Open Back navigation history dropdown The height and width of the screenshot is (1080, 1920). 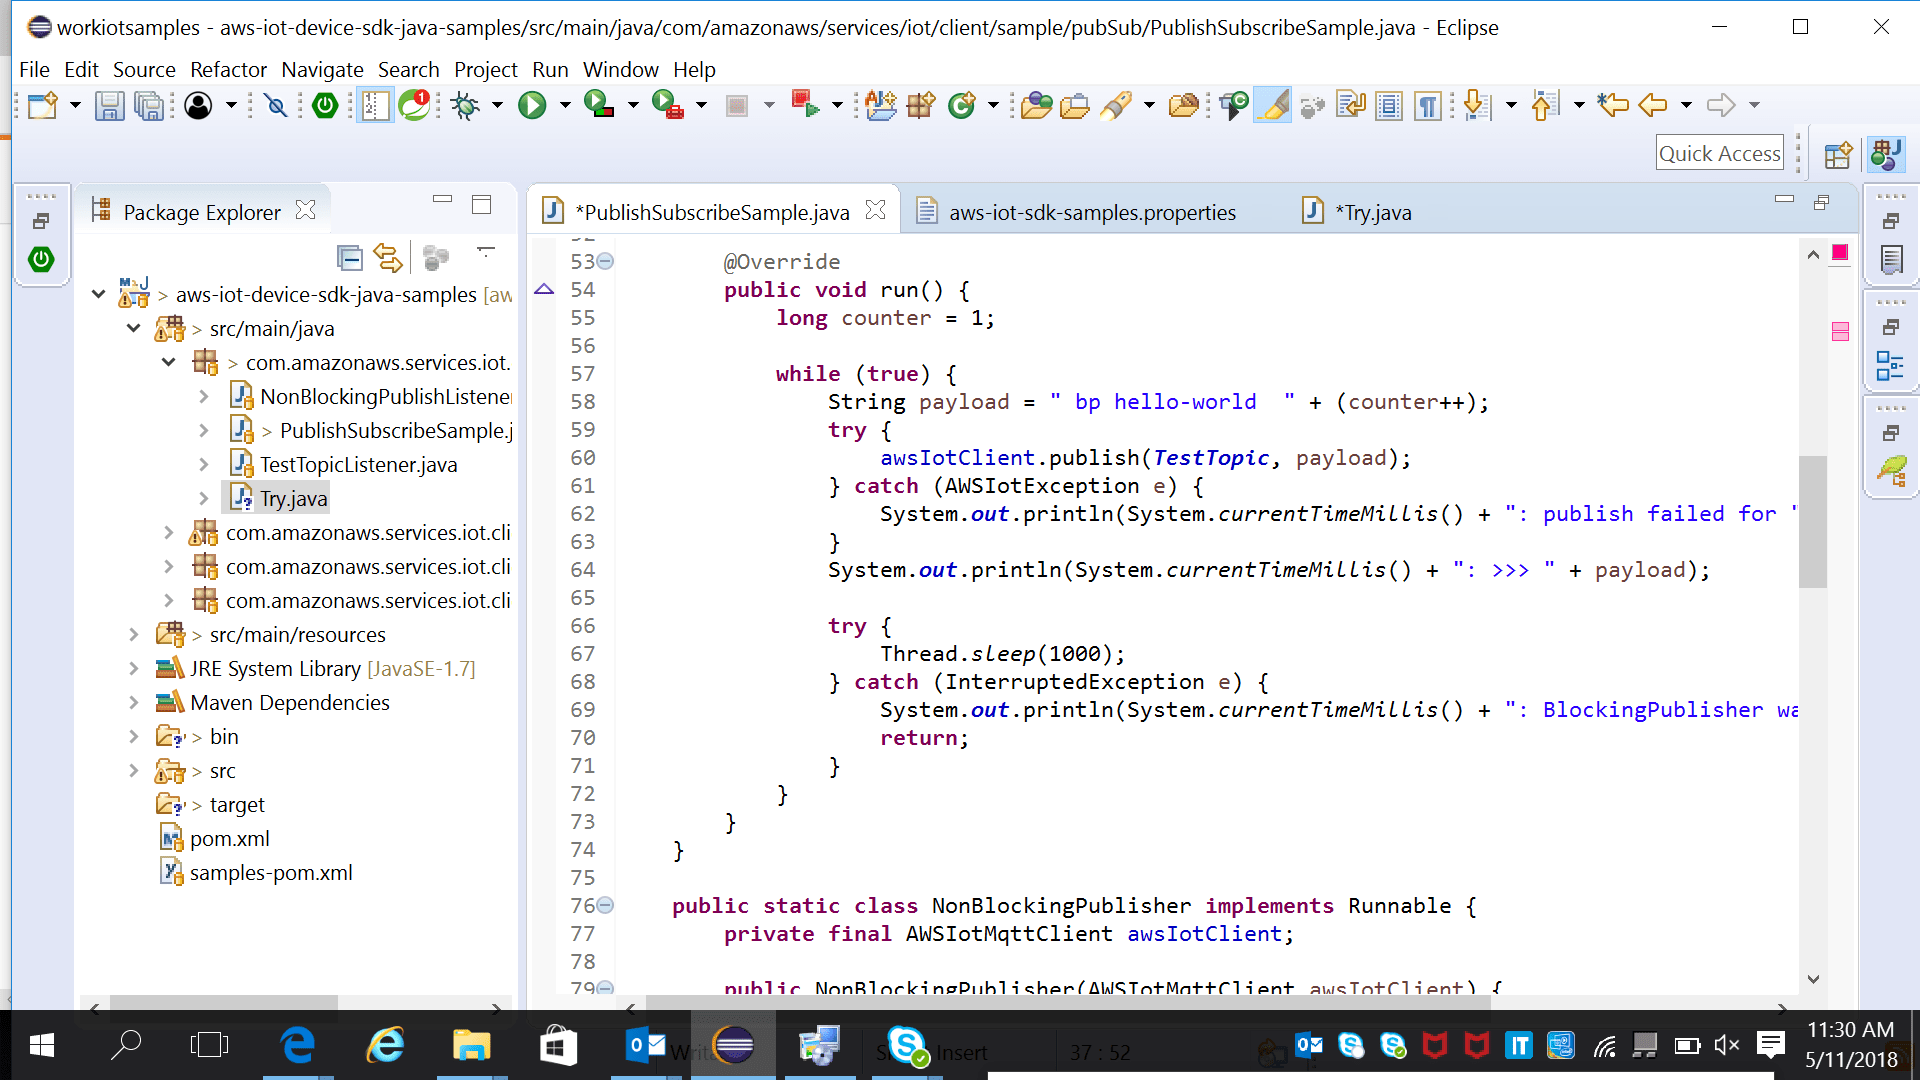point(1686,105)
